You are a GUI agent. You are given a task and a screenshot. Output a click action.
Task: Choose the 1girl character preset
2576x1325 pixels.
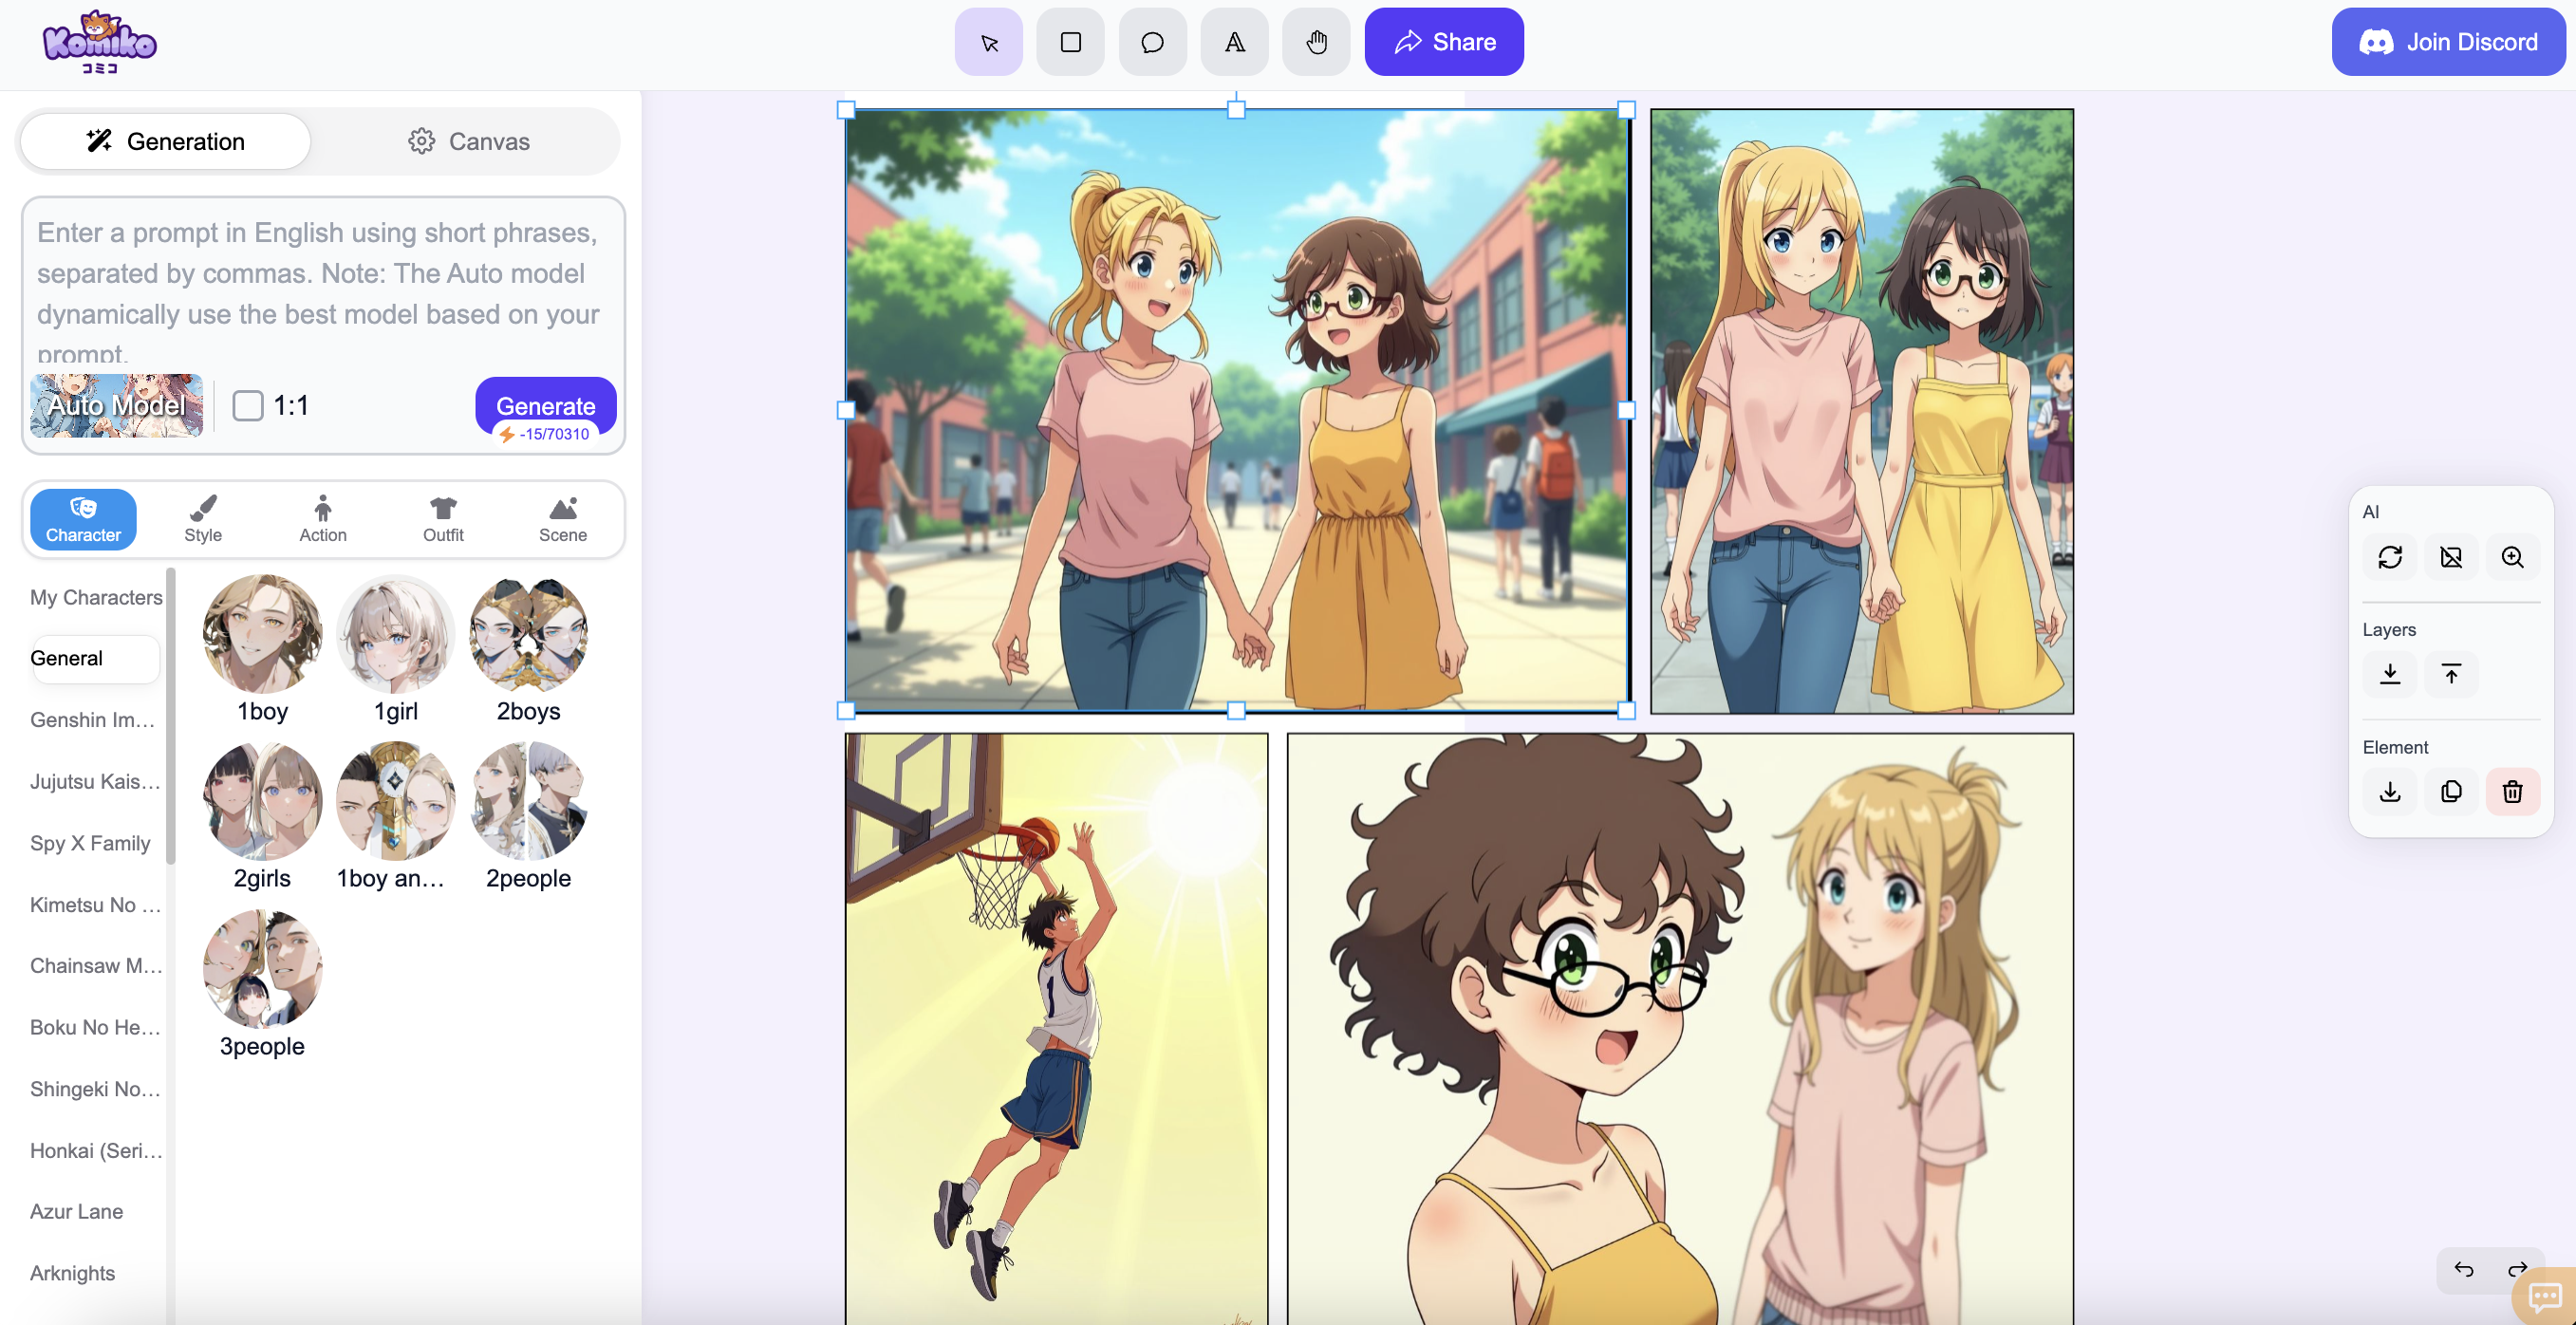[x=395, y=649]
